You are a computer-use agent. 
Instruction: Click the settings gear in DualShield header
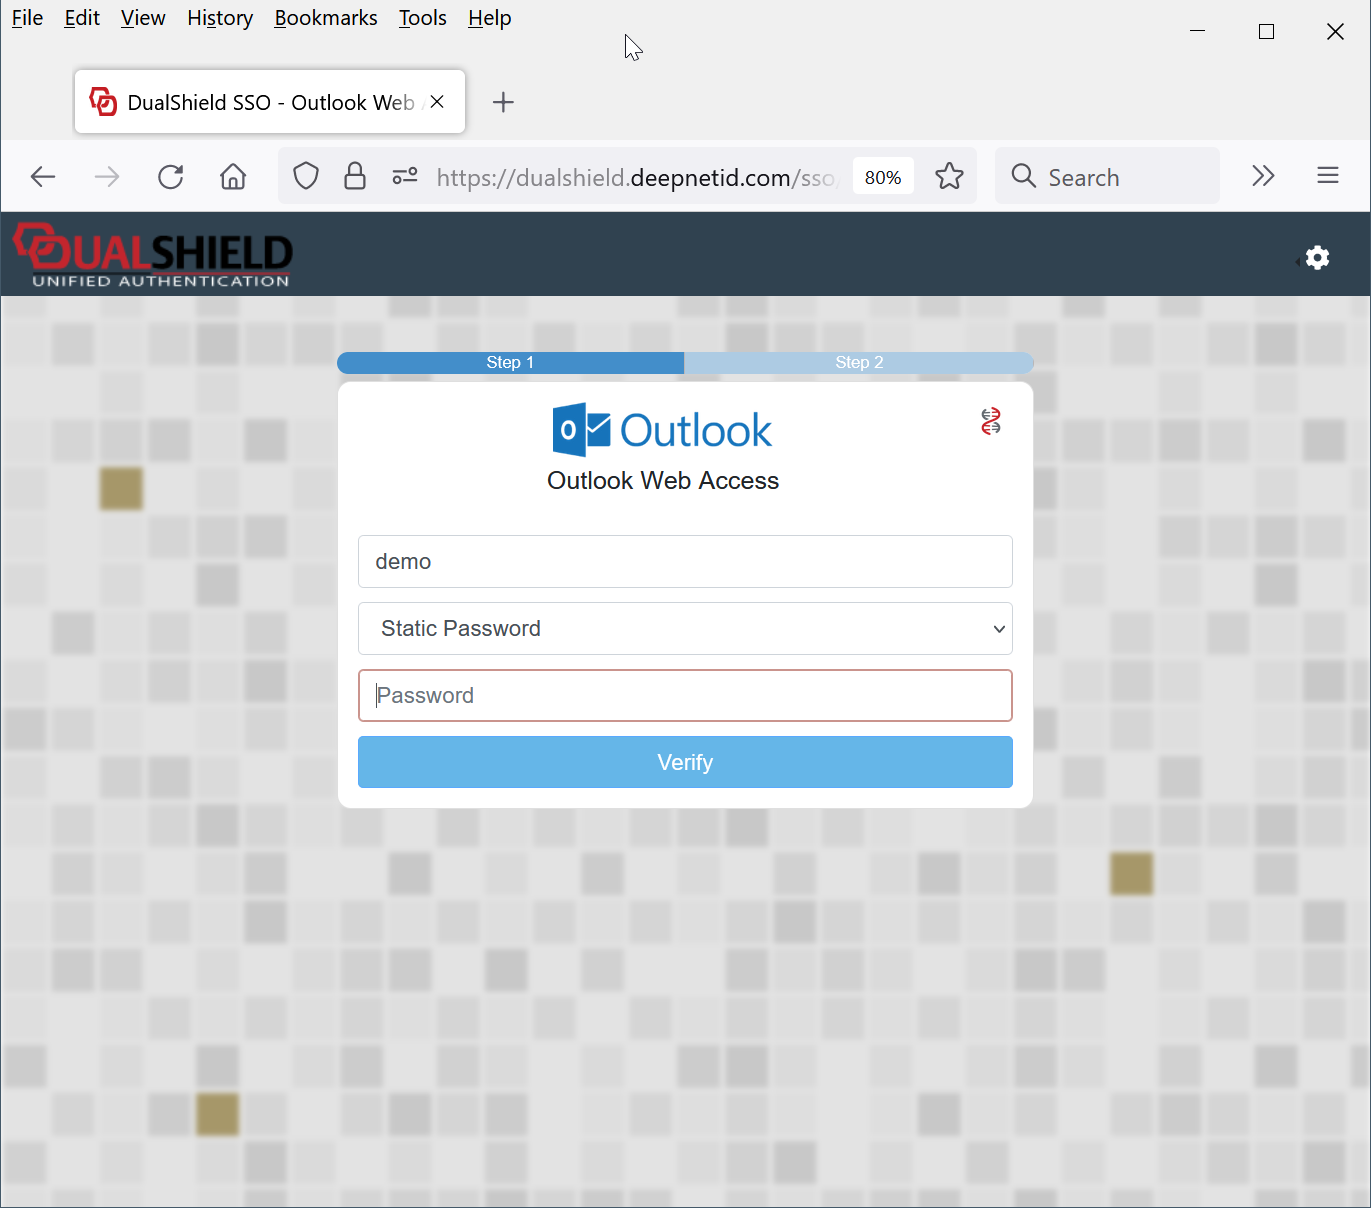click(x=1317, y=258)
